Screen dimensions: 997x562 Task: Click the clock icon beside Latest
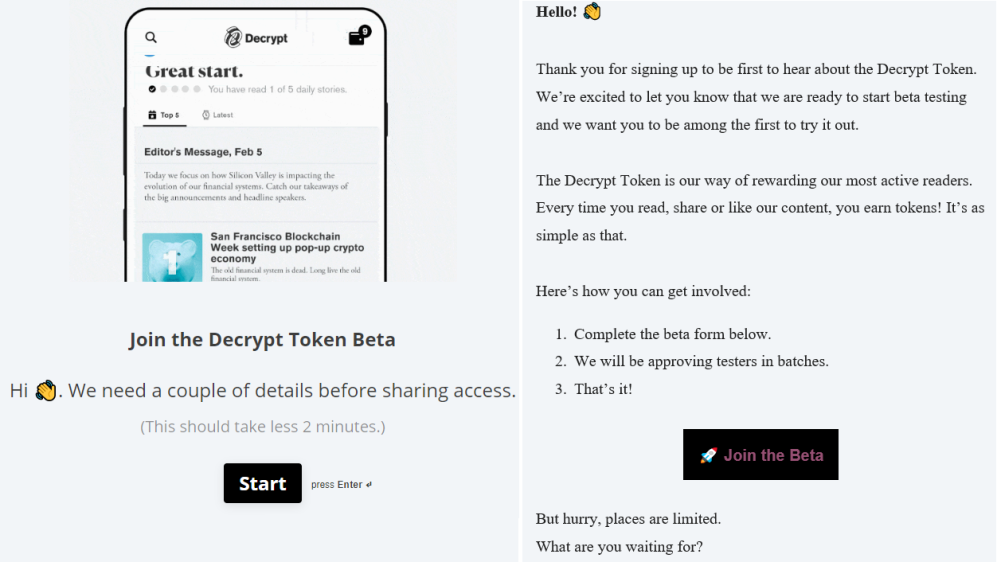(205, 115)
